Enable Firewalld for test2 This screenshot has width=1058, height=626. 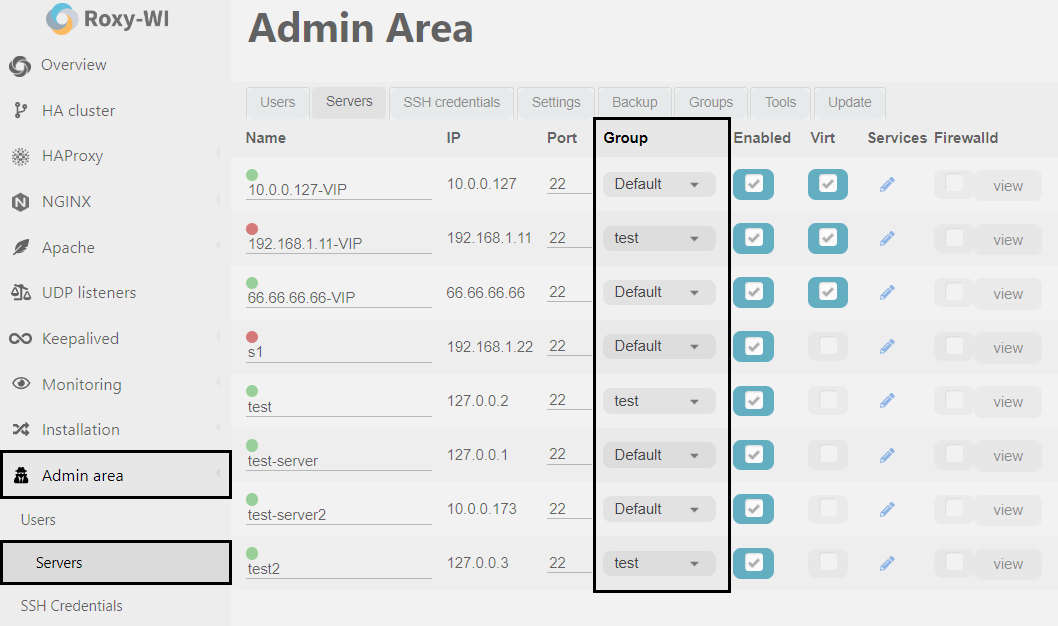(953, 563)
